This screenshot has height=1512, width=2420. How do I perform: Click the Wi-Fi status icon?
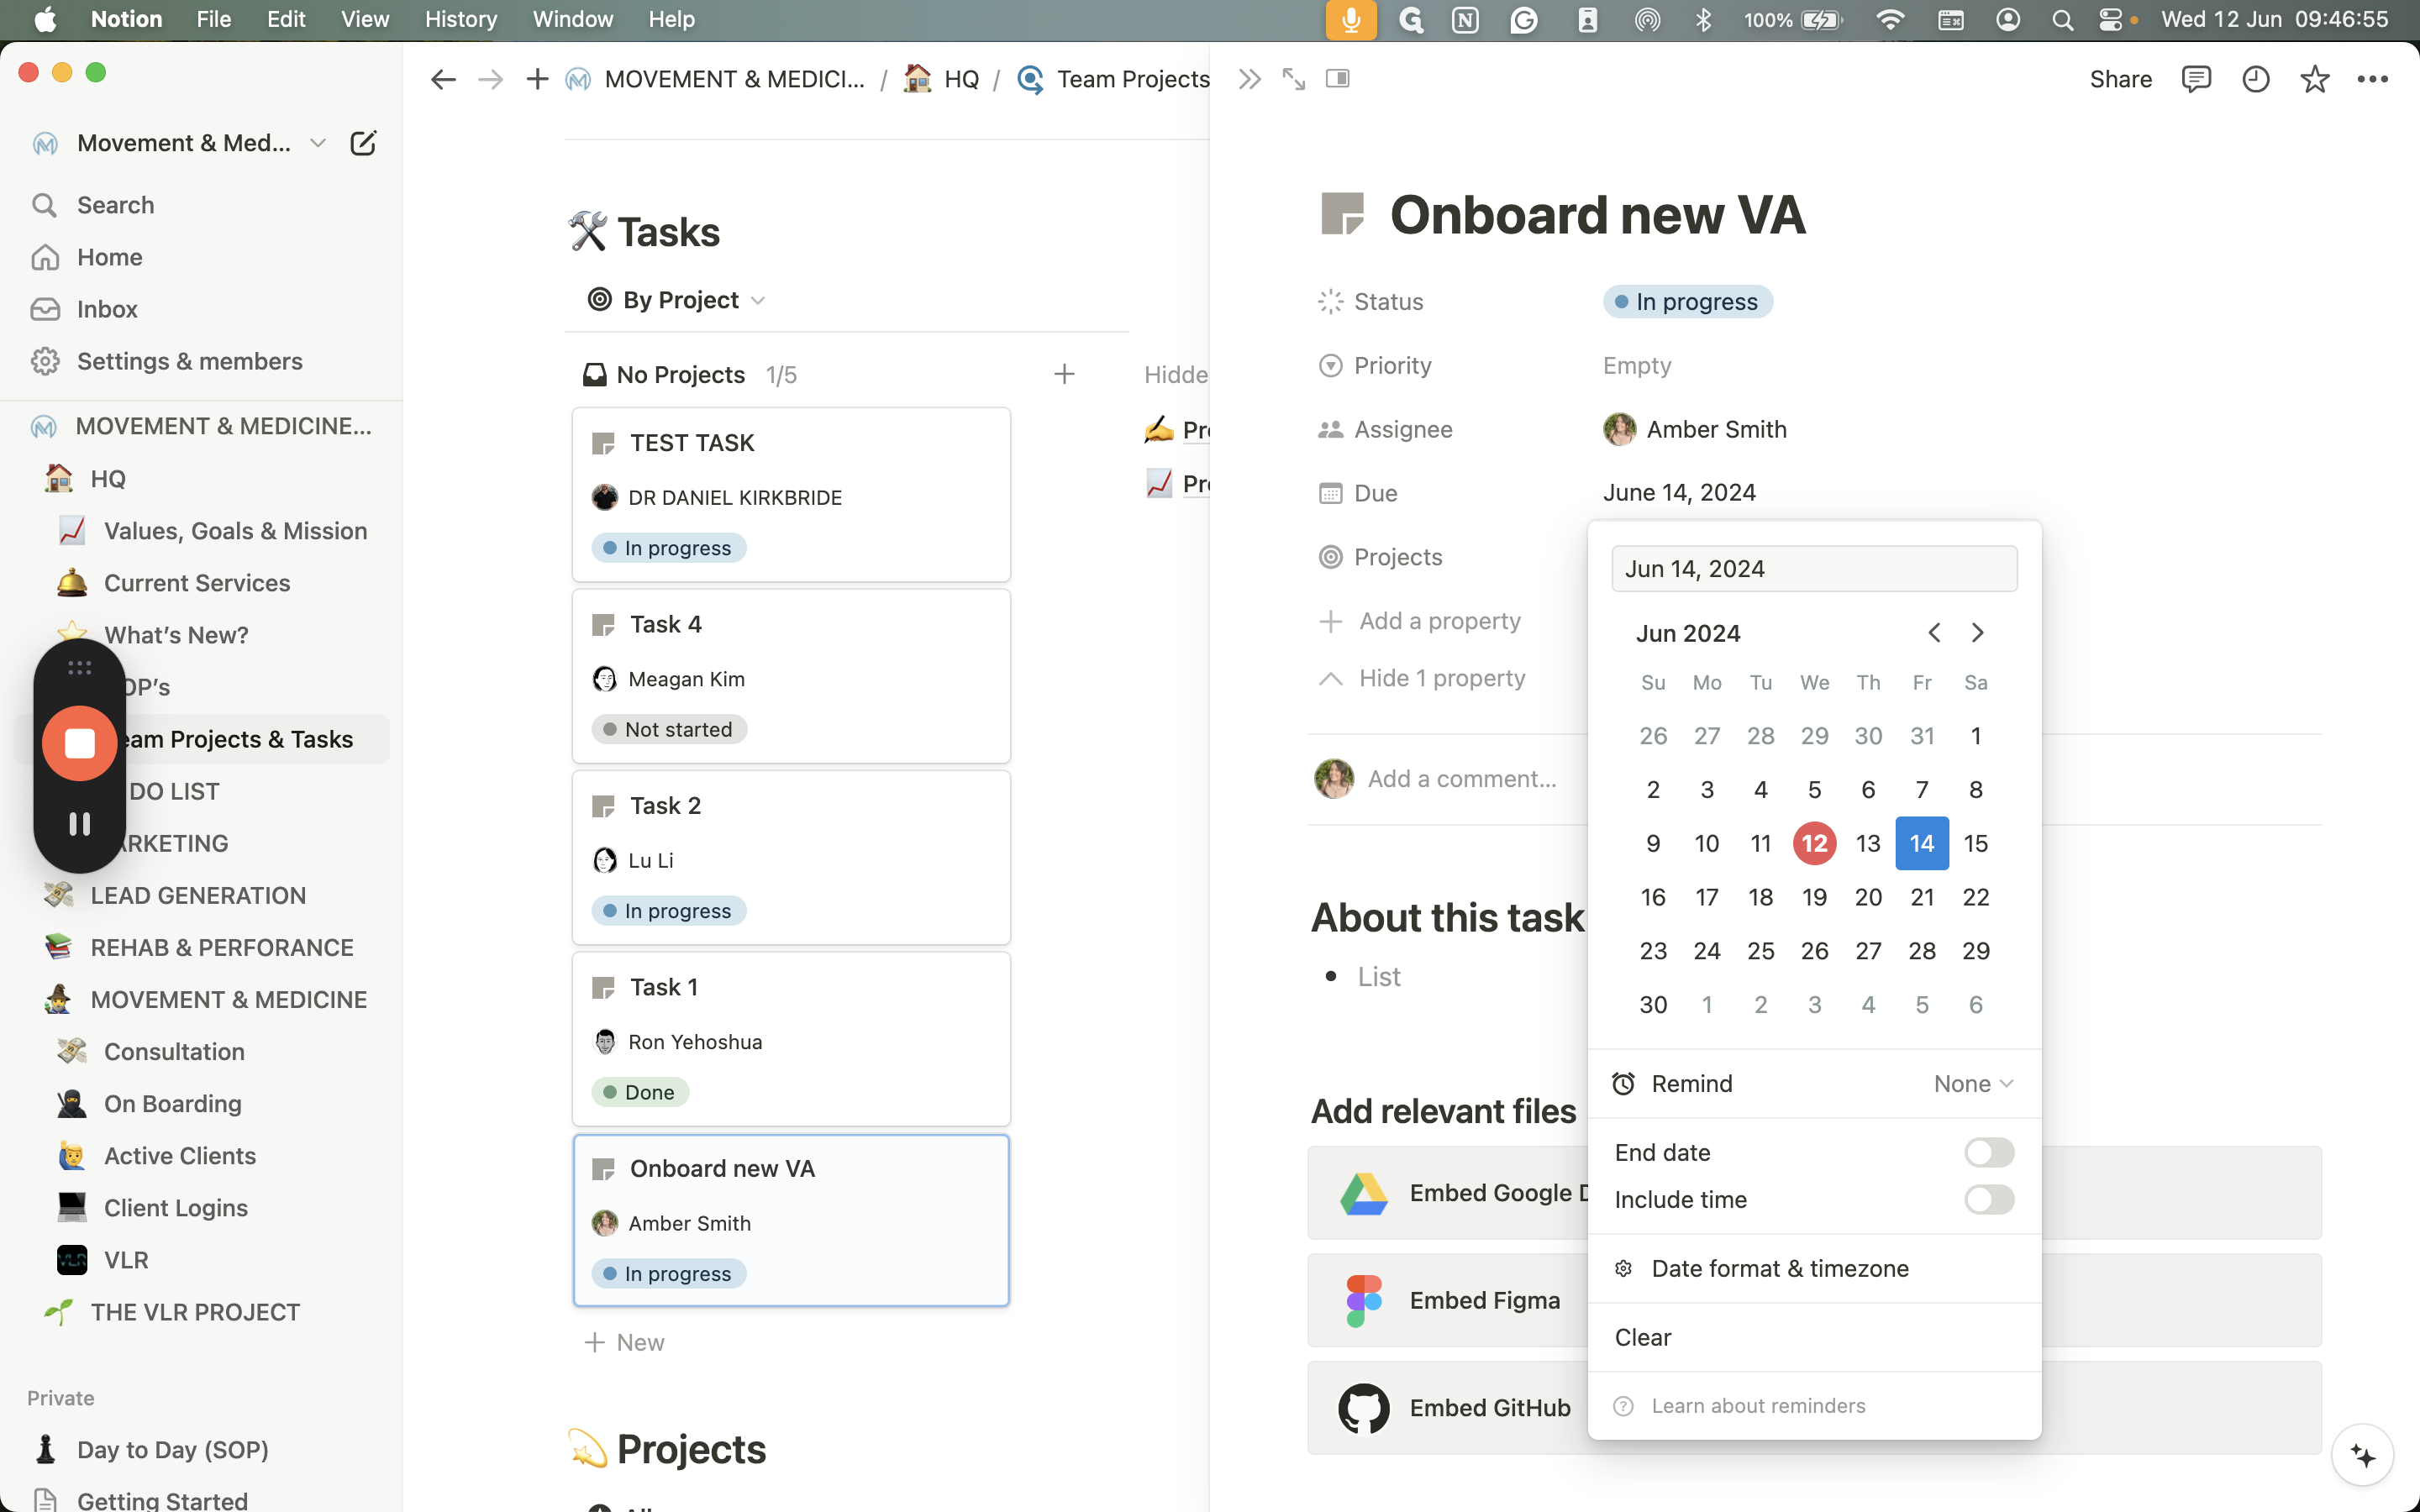tap(1890, 20)
